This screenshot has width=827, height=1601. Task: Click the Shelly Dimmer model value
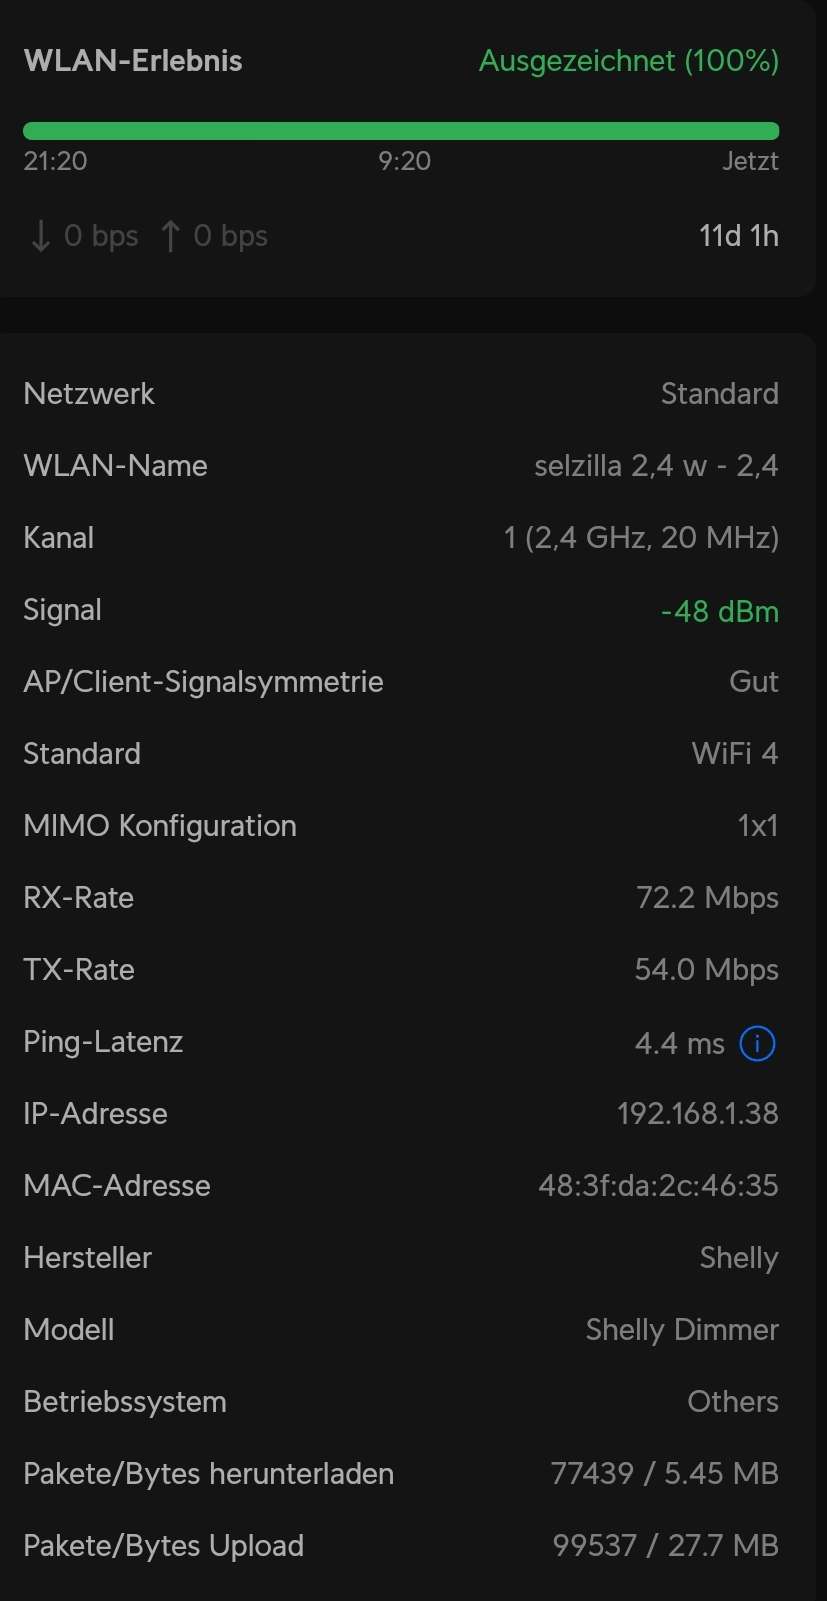[x=681, y=1329]
